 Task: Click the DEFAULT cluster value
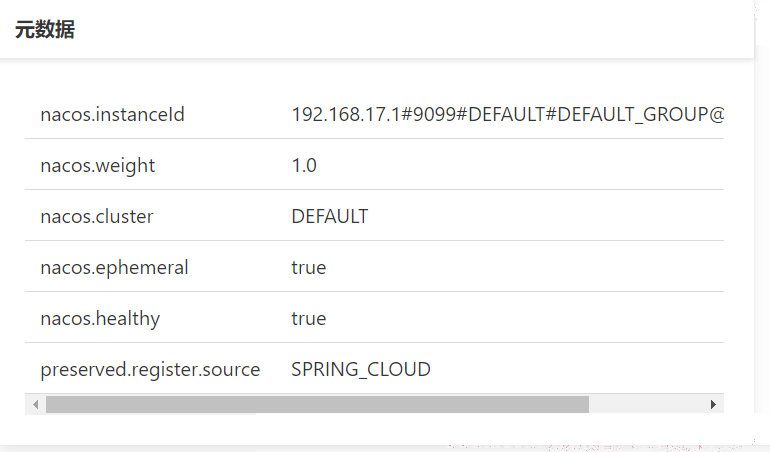[330, 217]
